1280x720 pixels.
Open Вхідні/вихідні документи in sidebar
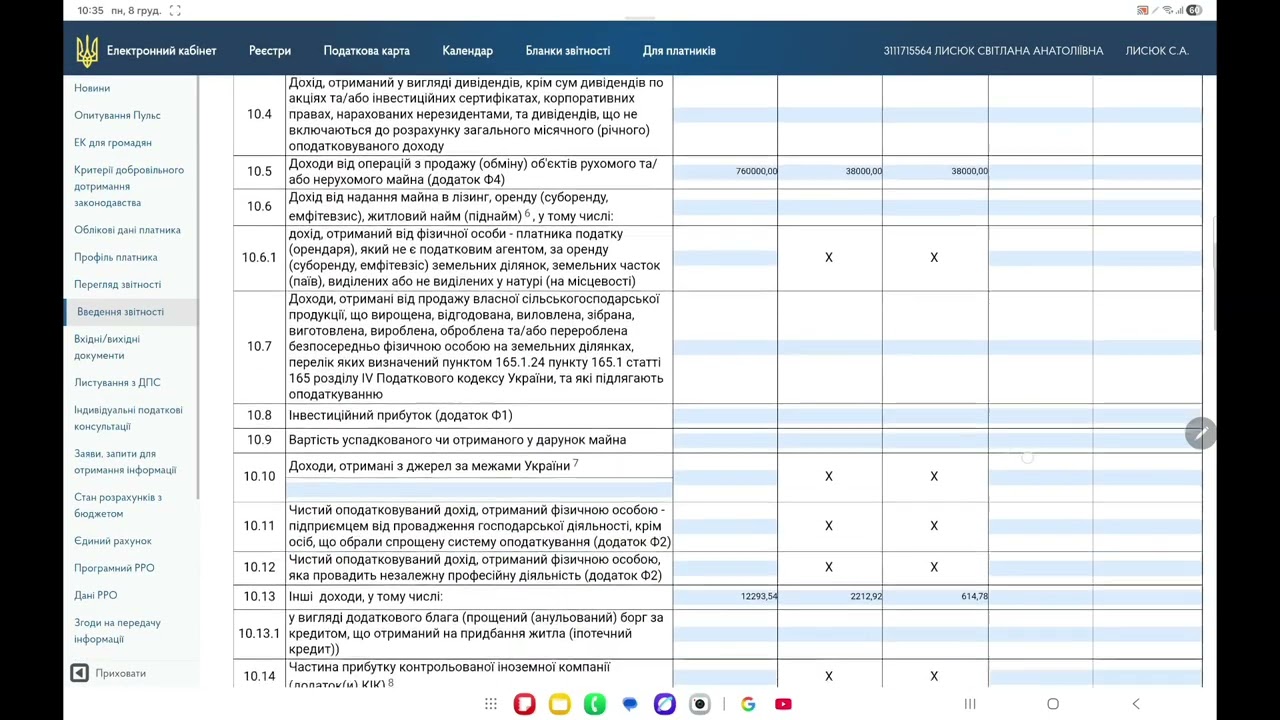coord(107,347)
